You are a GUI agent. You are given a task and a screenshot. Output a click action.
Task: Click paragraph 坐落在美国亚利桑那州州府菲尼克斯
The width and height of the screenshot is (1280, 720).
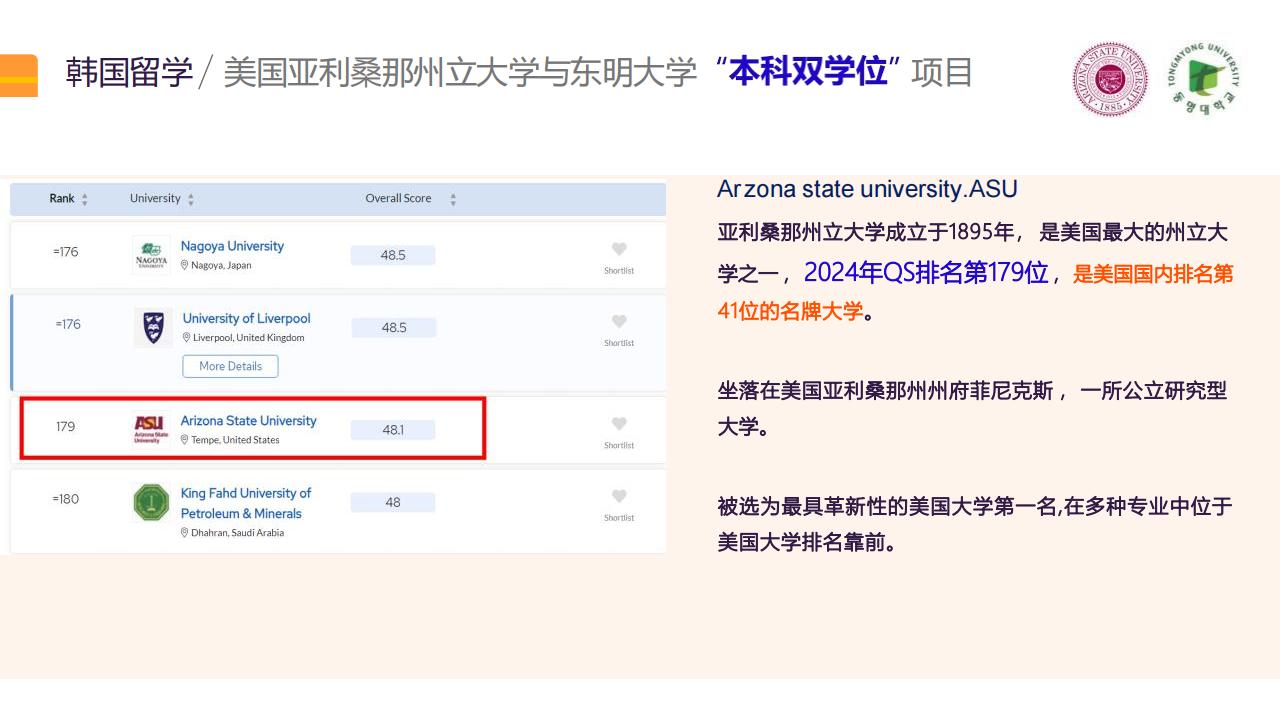886,391
